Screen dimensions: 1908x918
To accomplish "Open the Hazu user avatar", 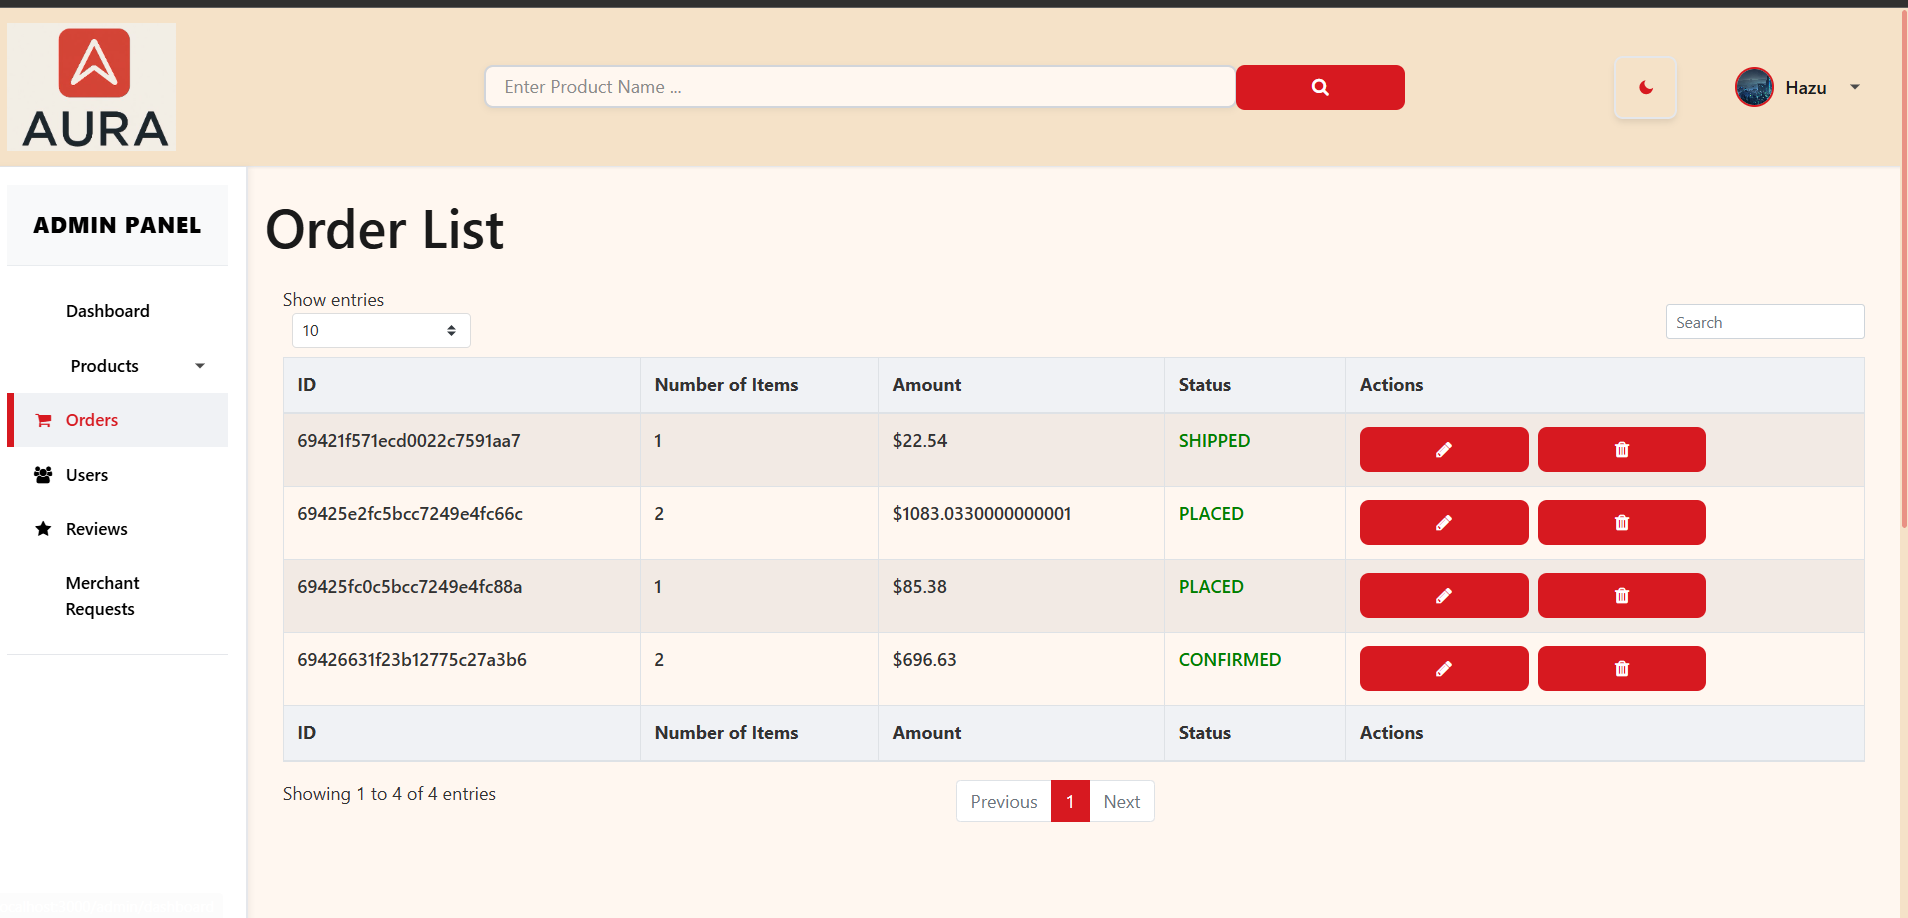I will pyautogui.click(x=1754, y=87).
